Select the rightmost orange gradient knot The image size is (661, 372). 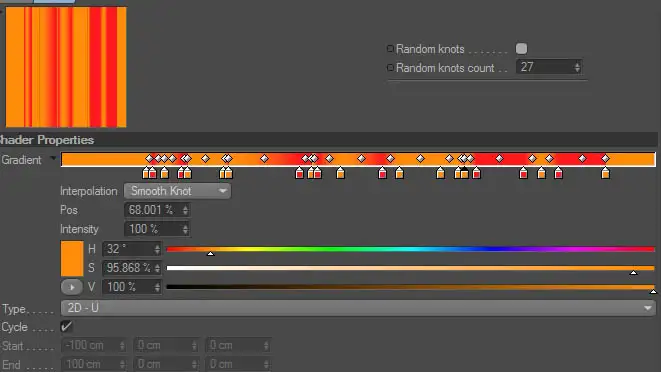coord(605,173)
